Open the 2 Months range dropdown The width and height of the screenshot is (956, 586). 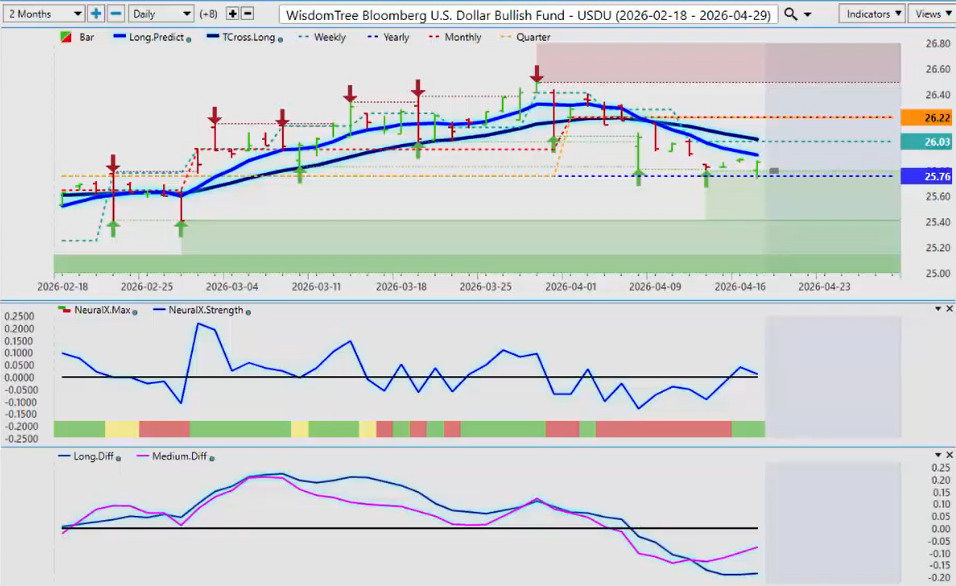(x=43, y=14)
